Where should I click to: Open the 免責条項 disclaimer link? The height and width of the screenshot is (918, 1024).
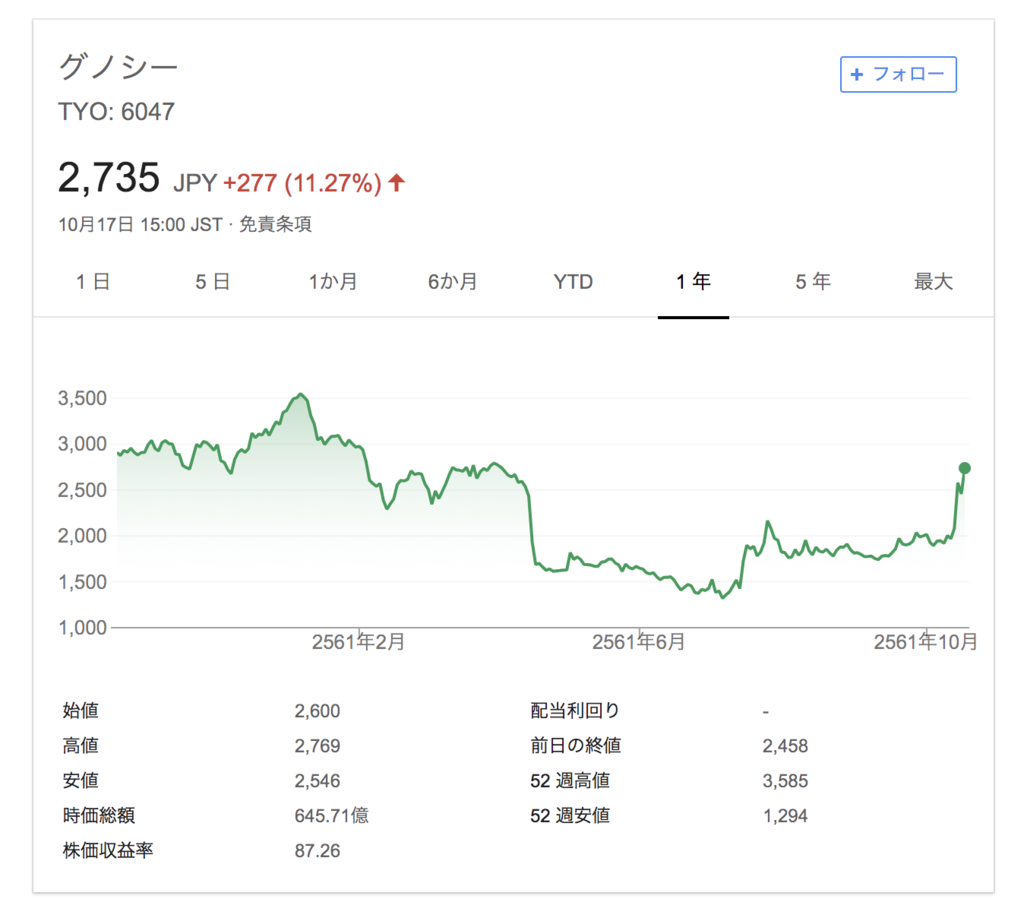click(276, 225)
